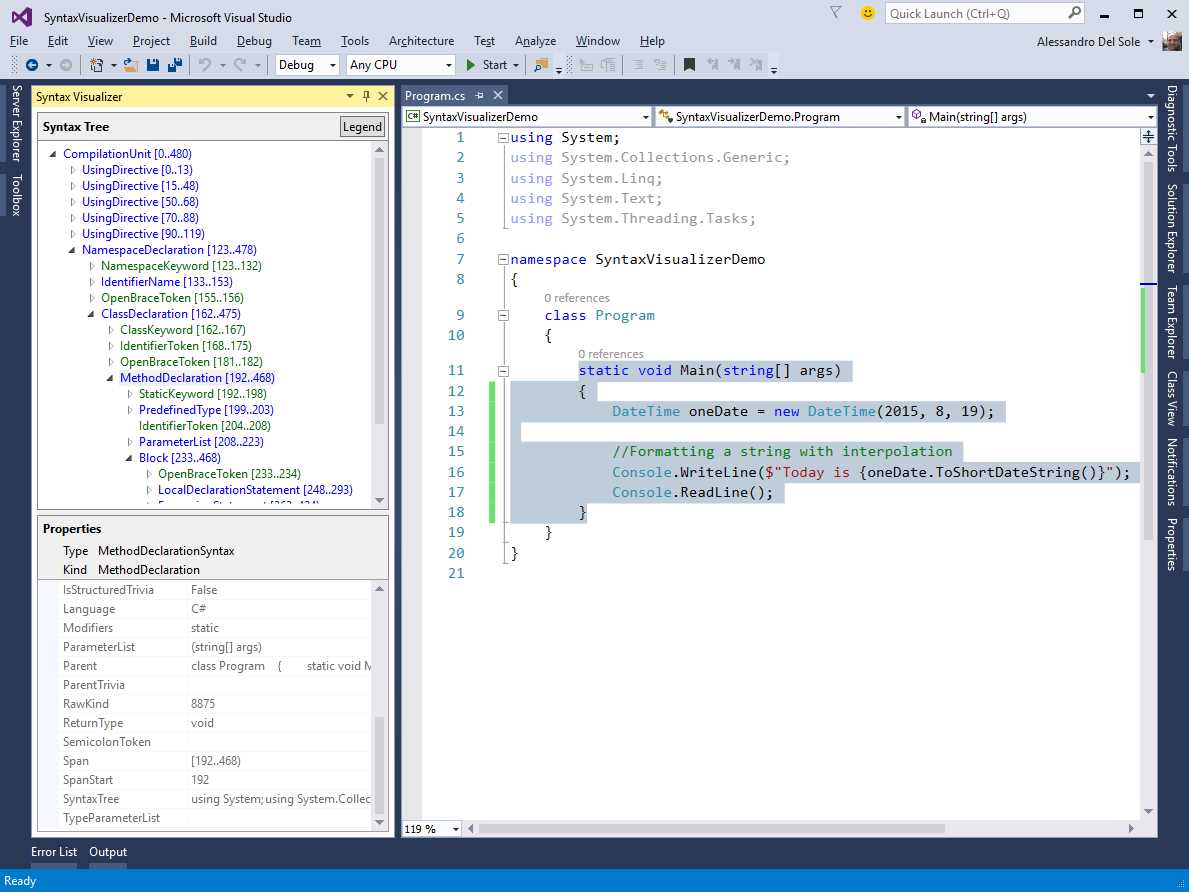Click the Legend button in Syntax Visualizer
Image resolution: width=1189 pixels, height=892 pixels.
361,126
